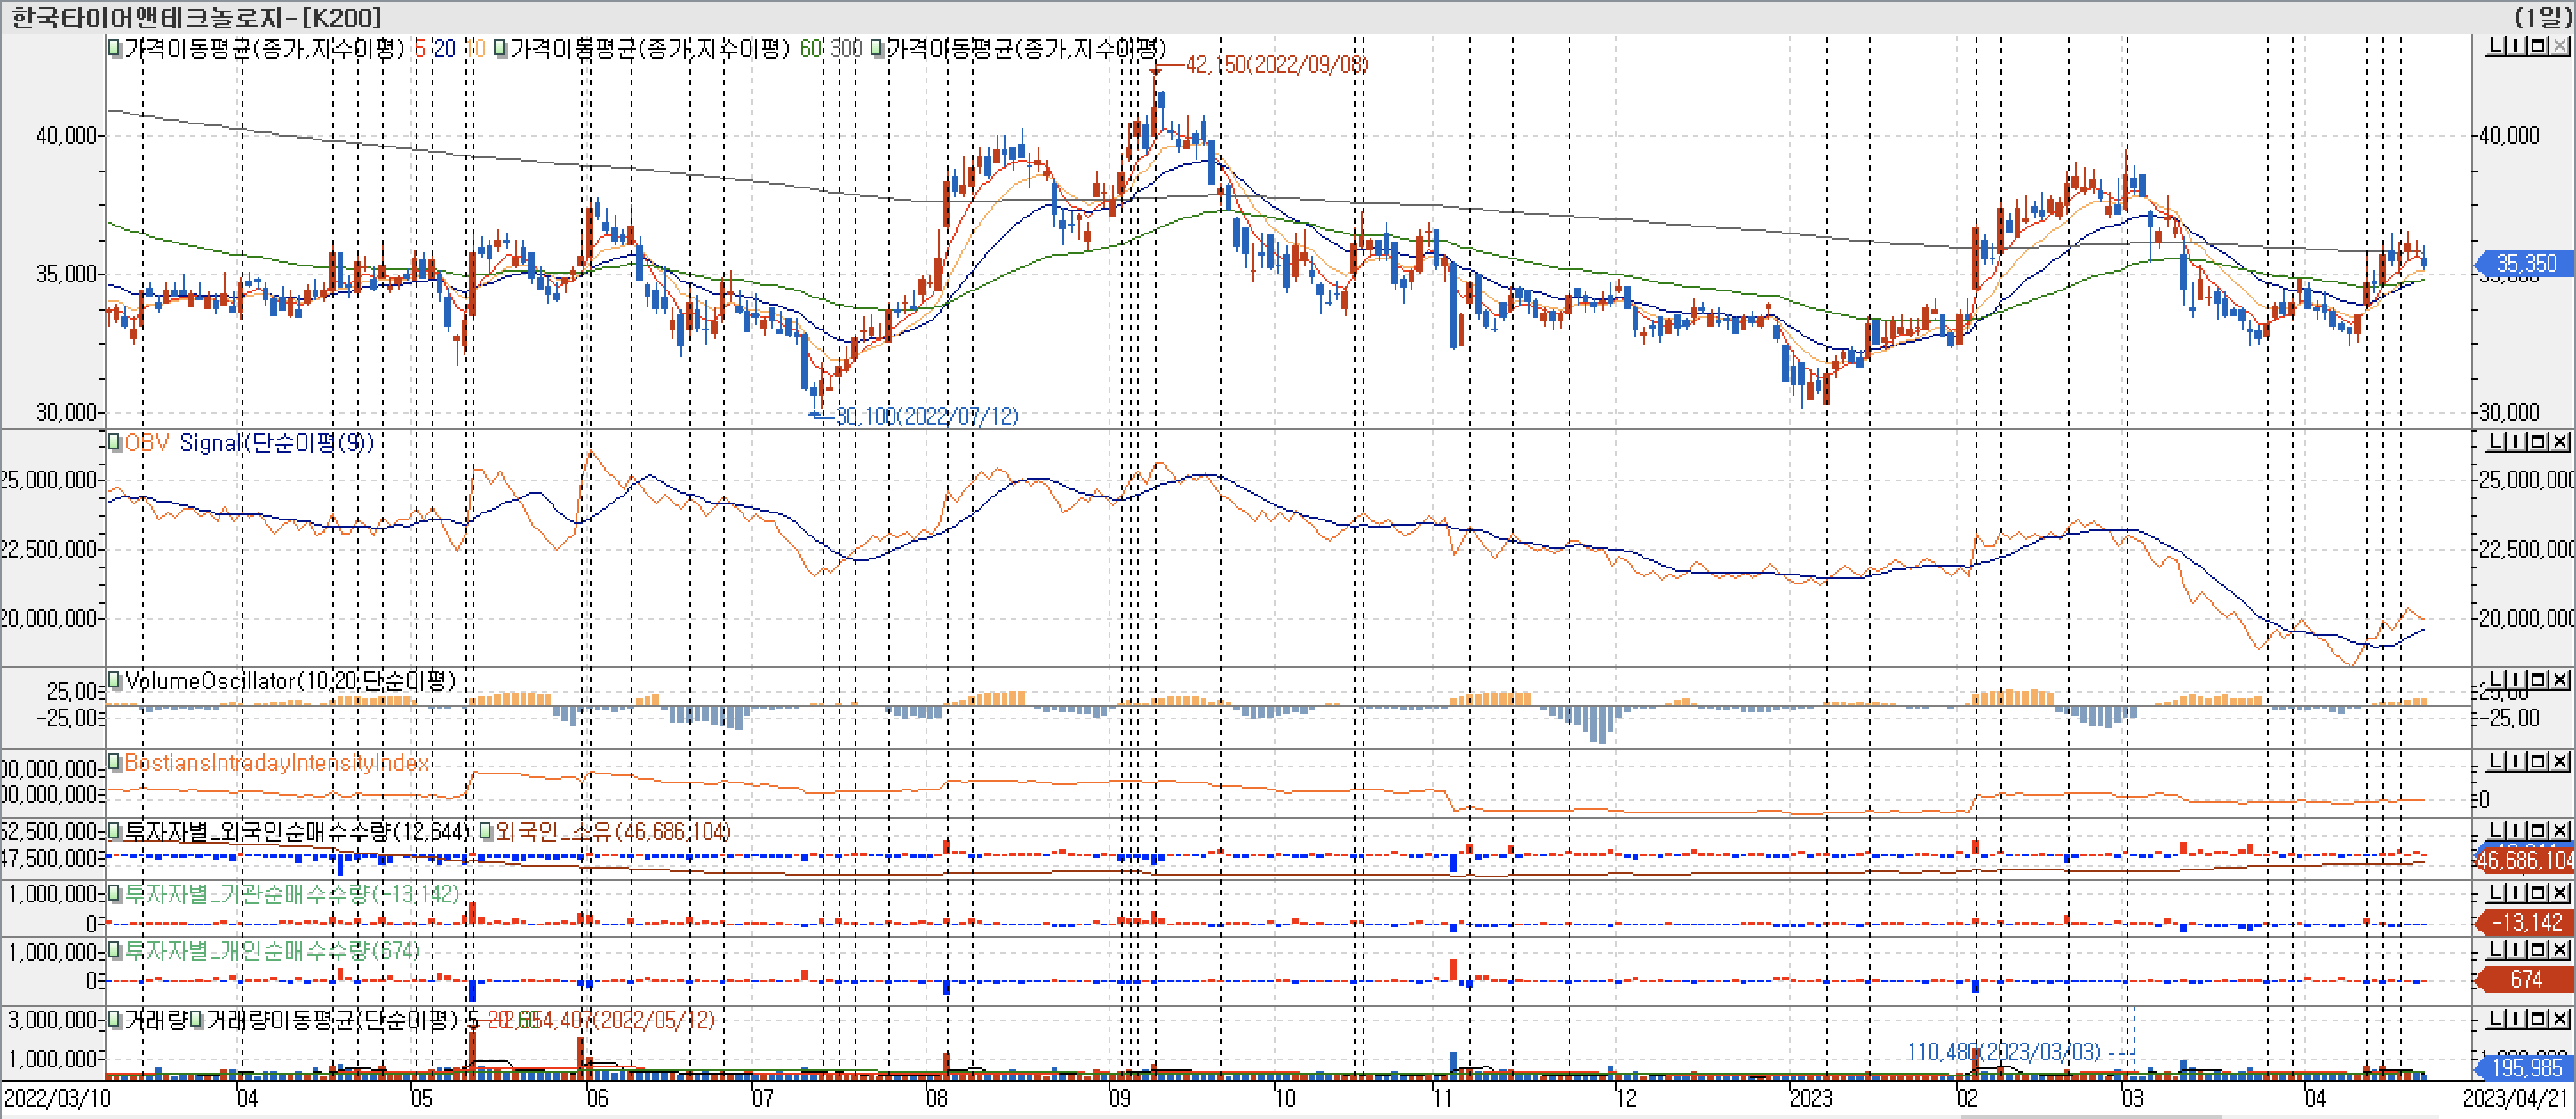
Task: Close the OBV indicator panel
Action: tap(2560, 442)
